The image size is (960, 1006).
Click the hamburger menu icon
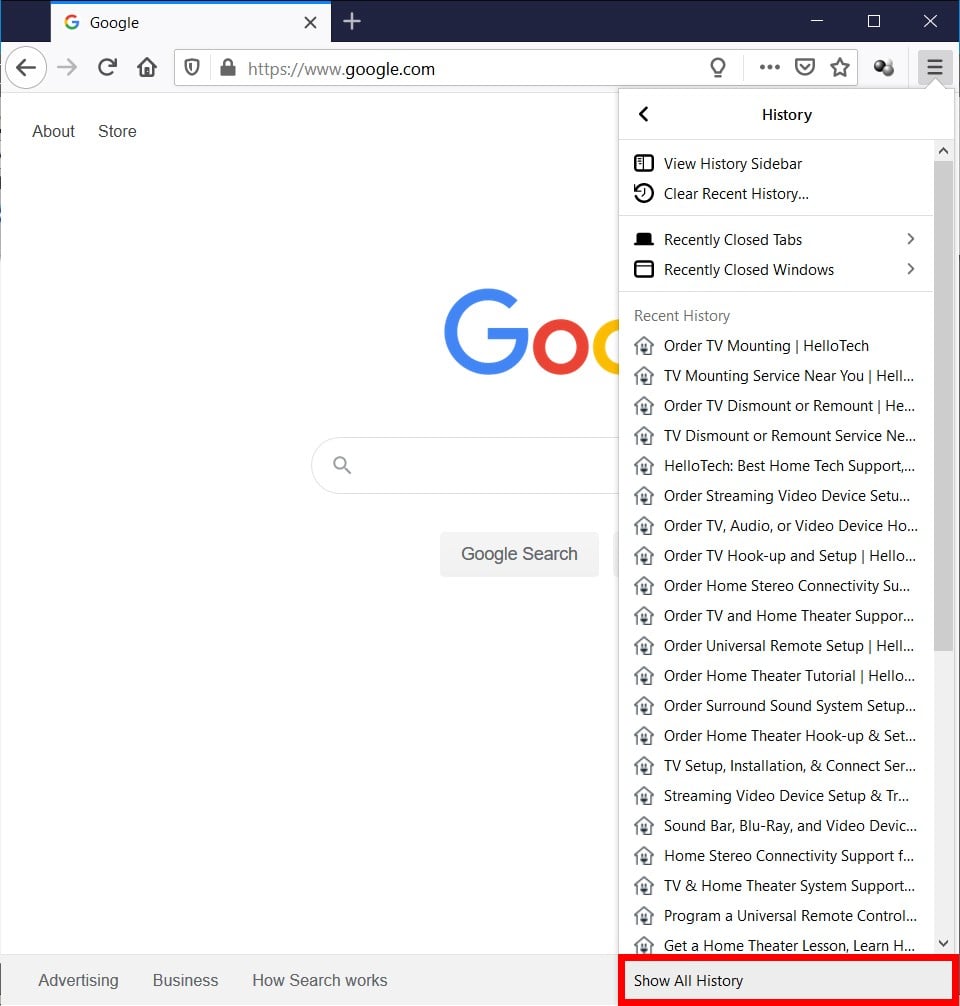[x=934, y=67]
